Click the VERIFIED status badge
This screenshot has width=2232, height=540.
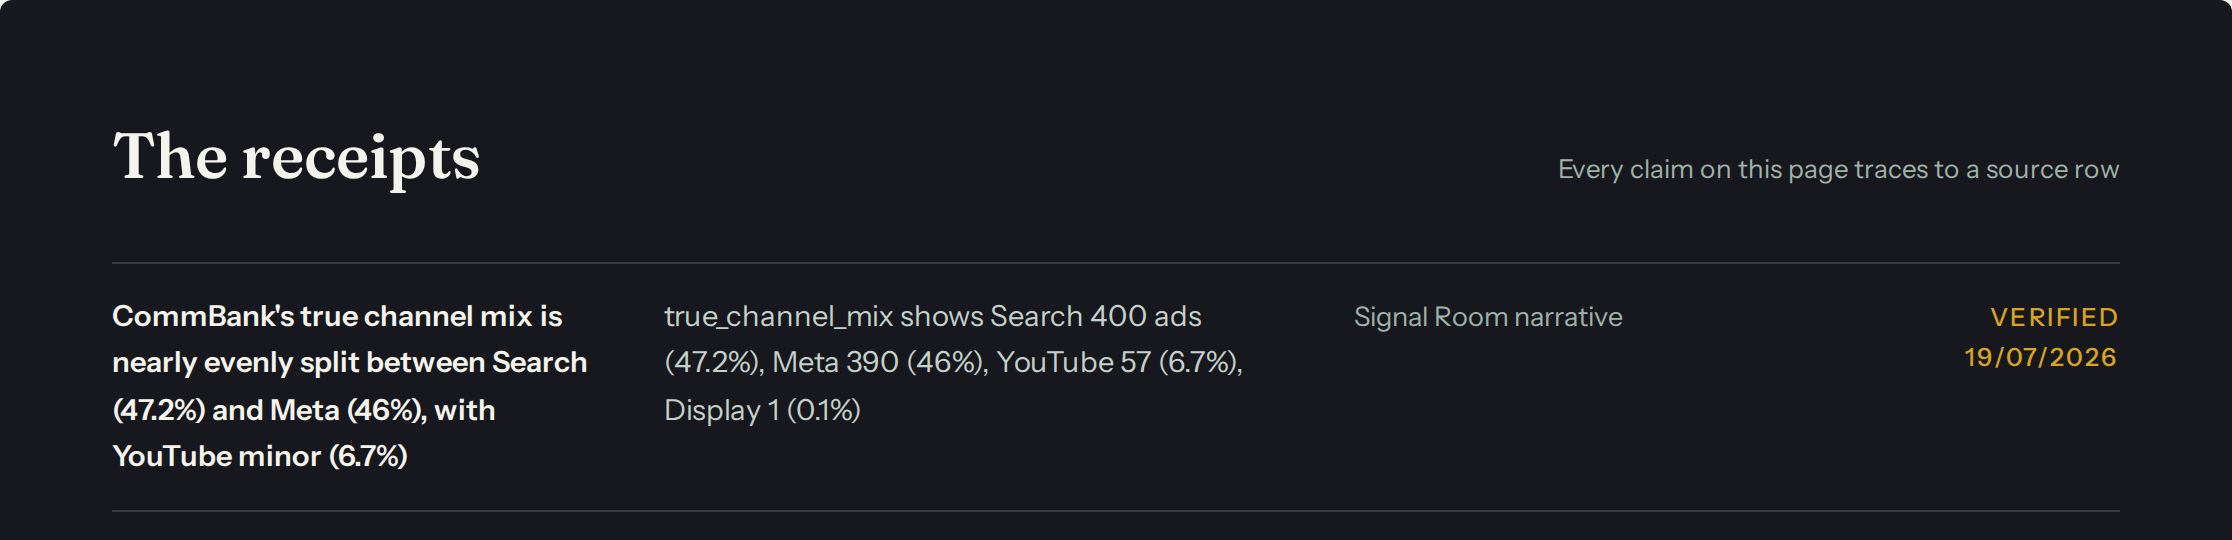(2054, 317)
